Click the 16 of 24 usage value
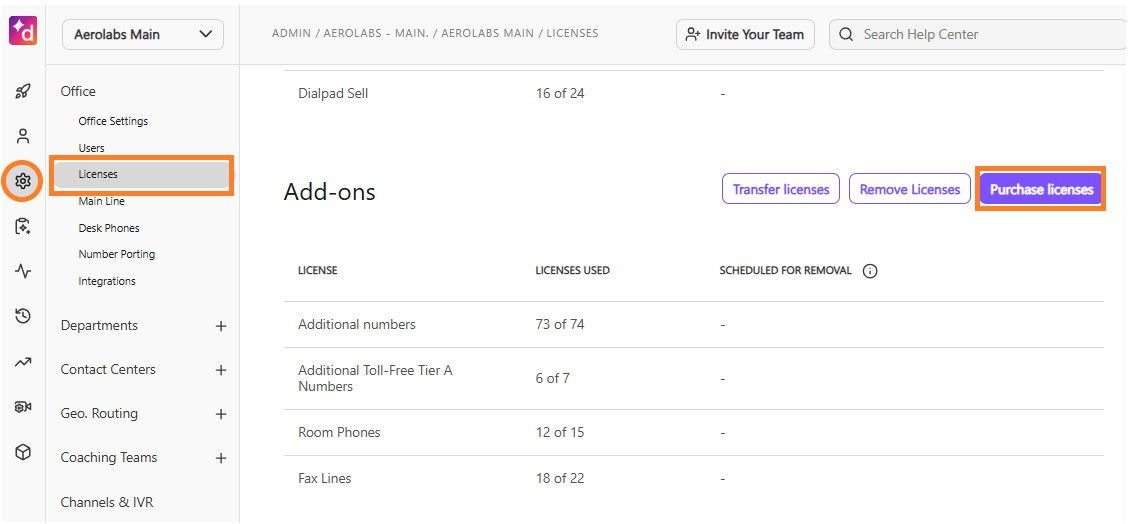Image resolution: width=1129 pixels, height=524 pixels. (560, 94)
